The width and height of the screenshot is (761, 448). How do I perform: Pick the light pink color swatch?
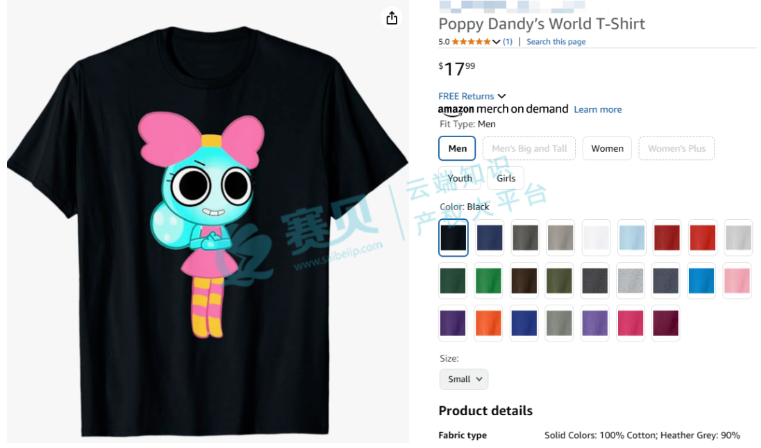[737, 281]
